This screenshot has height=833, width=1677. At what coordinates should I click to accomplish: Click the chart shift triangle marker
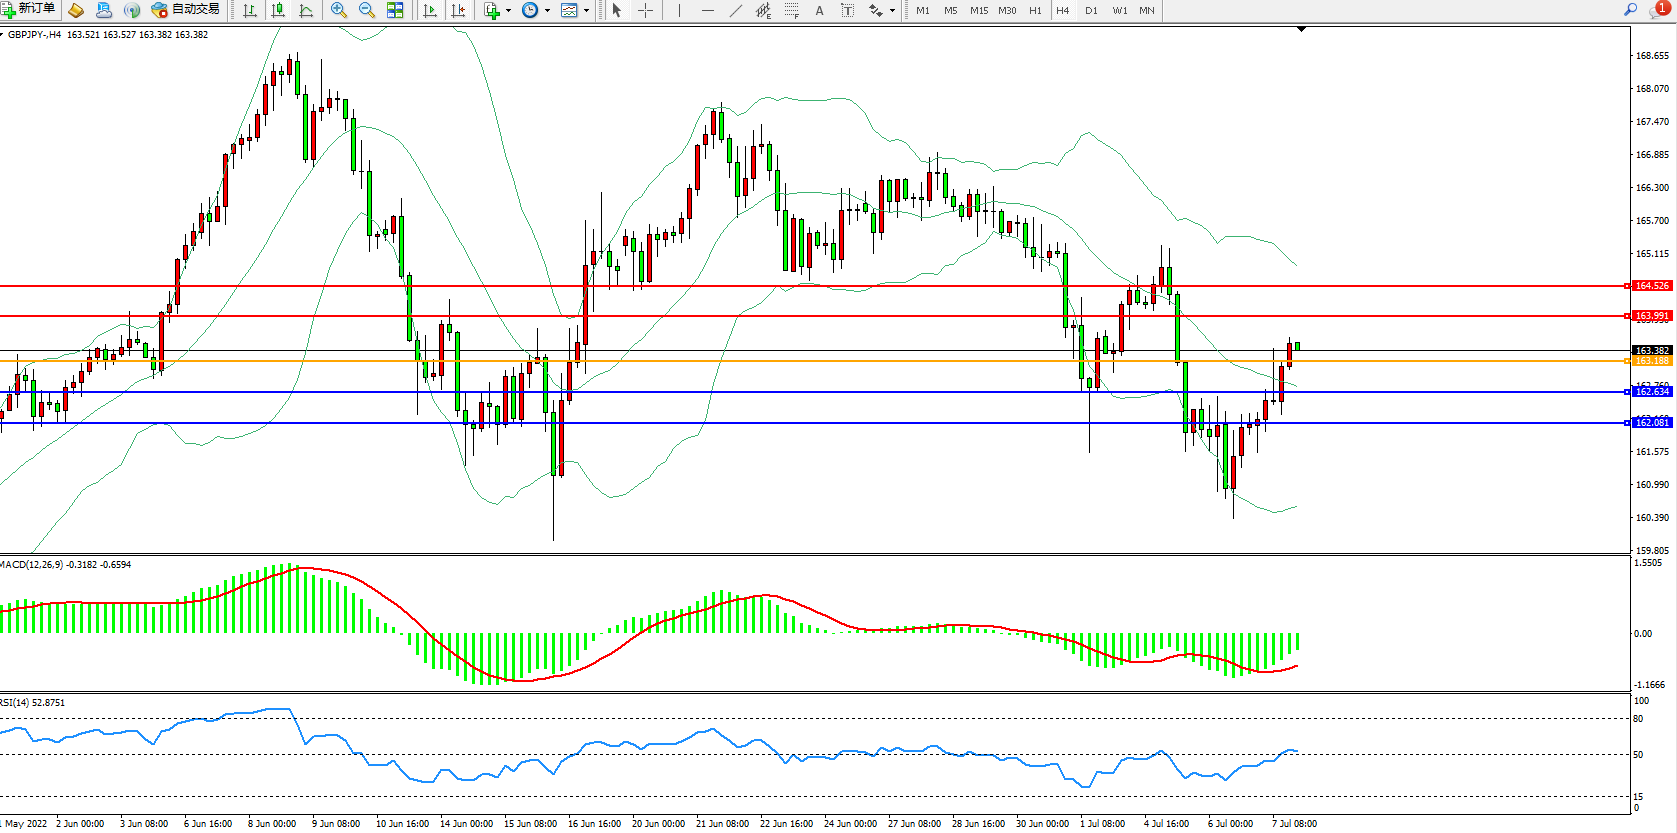coord(1301,30)
